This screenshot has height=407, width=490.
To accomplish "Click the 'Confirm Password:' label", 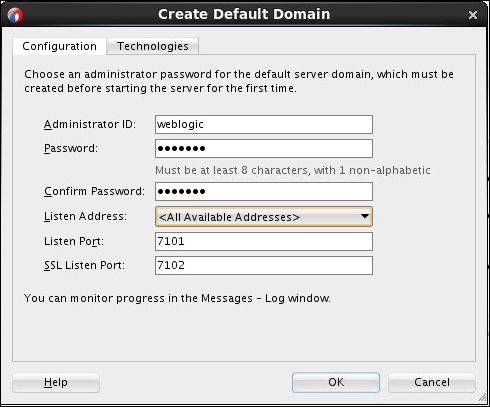I will coord(94,191).
